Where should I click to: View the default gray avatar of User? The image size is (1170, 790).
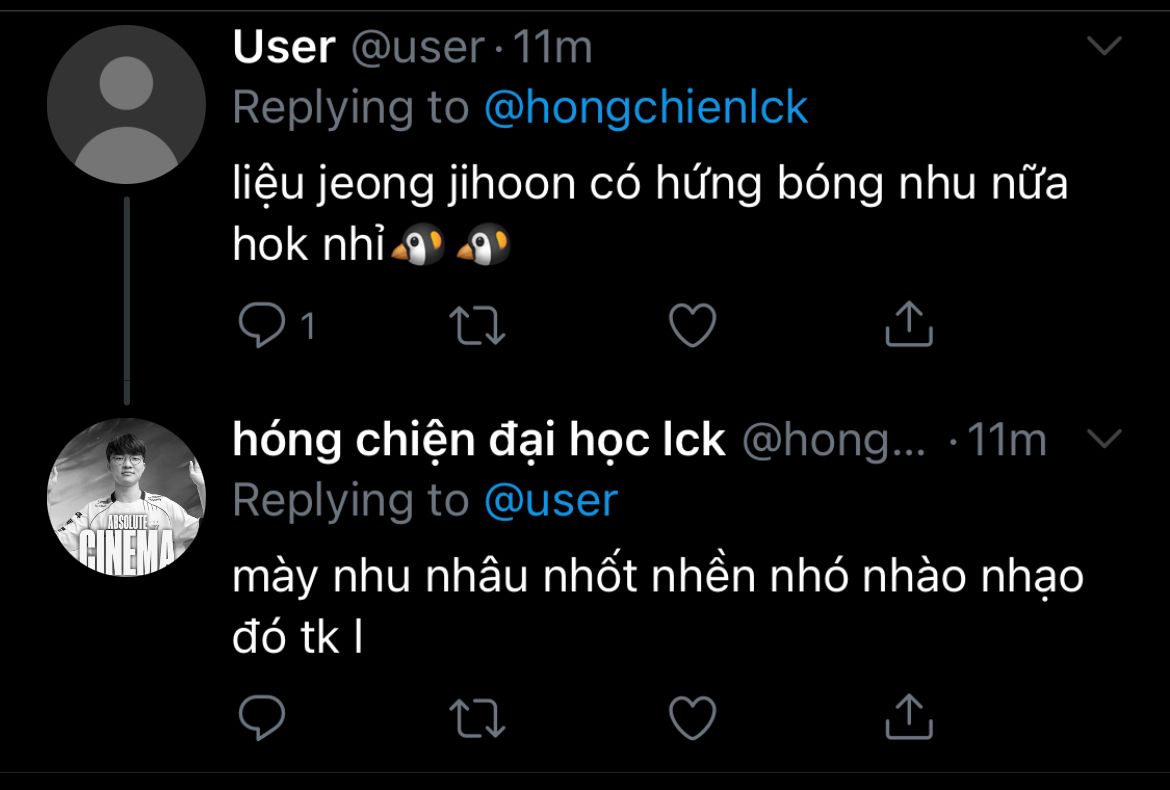tap(126, 104)
